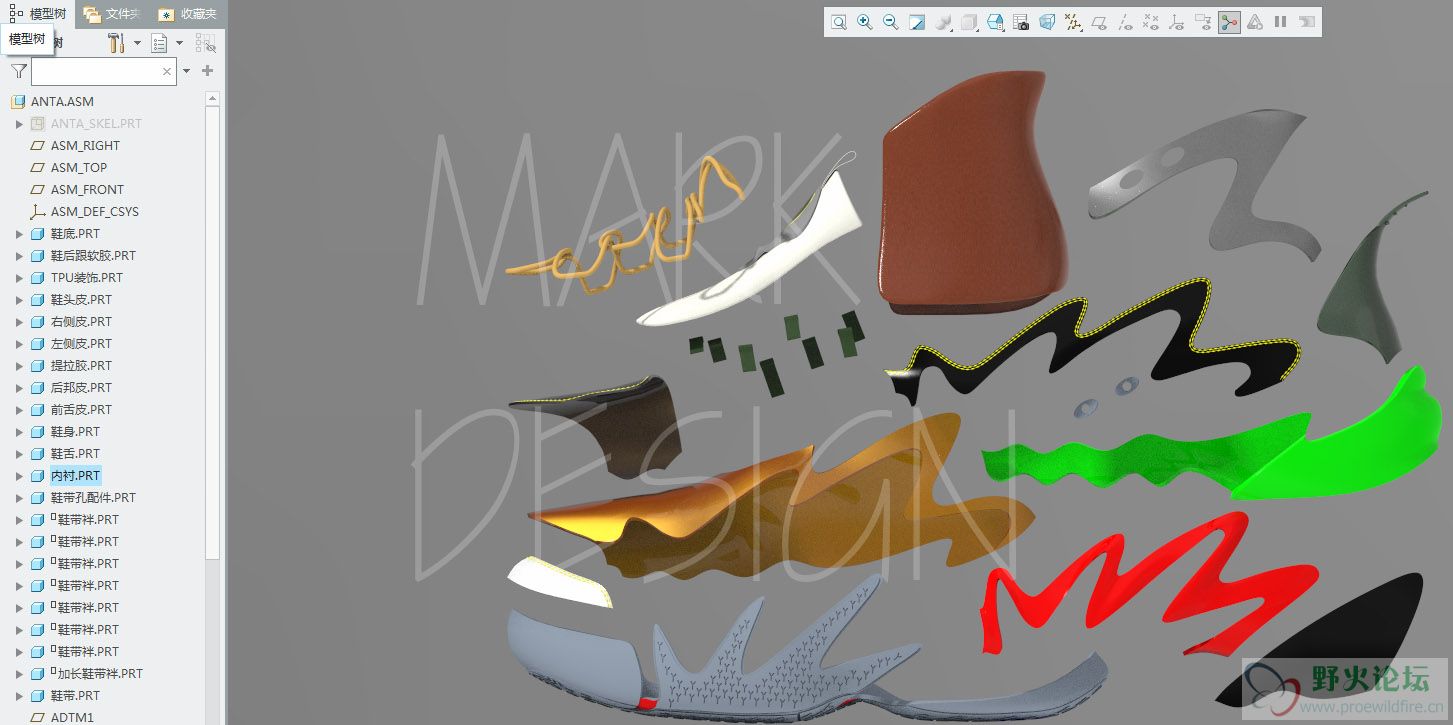Open the search filter dropdown arrow
The height and width of the screenshot is (725, 1453).
[186, 71]
